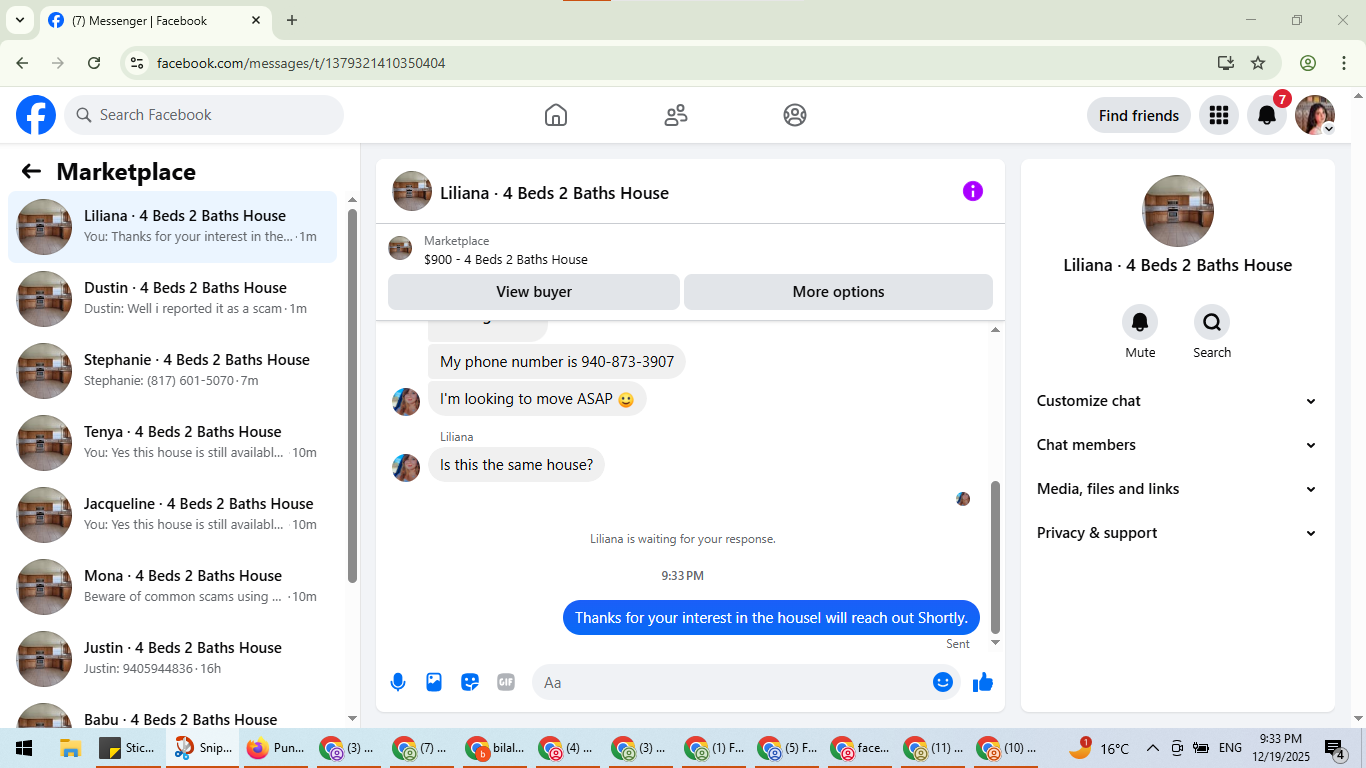Open Stephanie's 4 Beds 2 Baths House chat
1366x768 pixels.
point(173,371)
